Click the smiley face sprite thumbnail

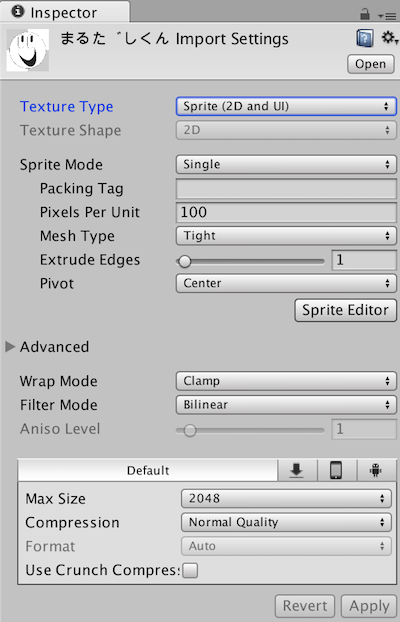[28, 50]
